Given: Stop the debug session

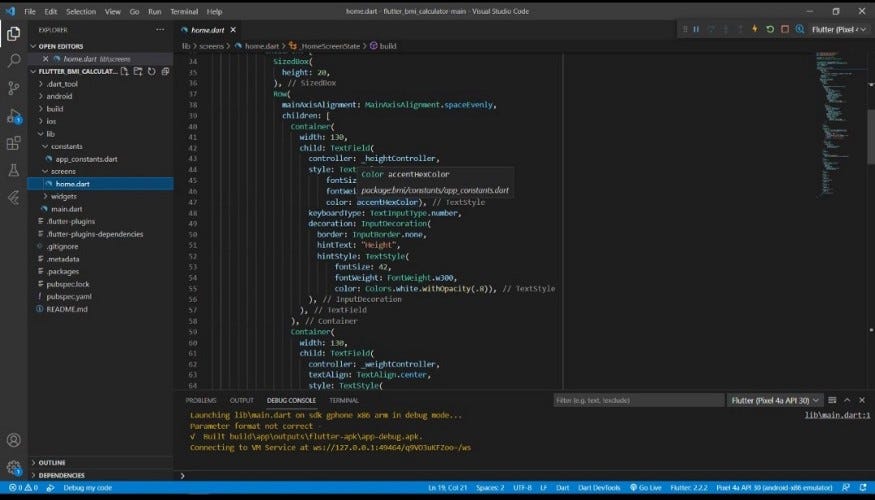Looking at the screenshot, I should 785,30.
